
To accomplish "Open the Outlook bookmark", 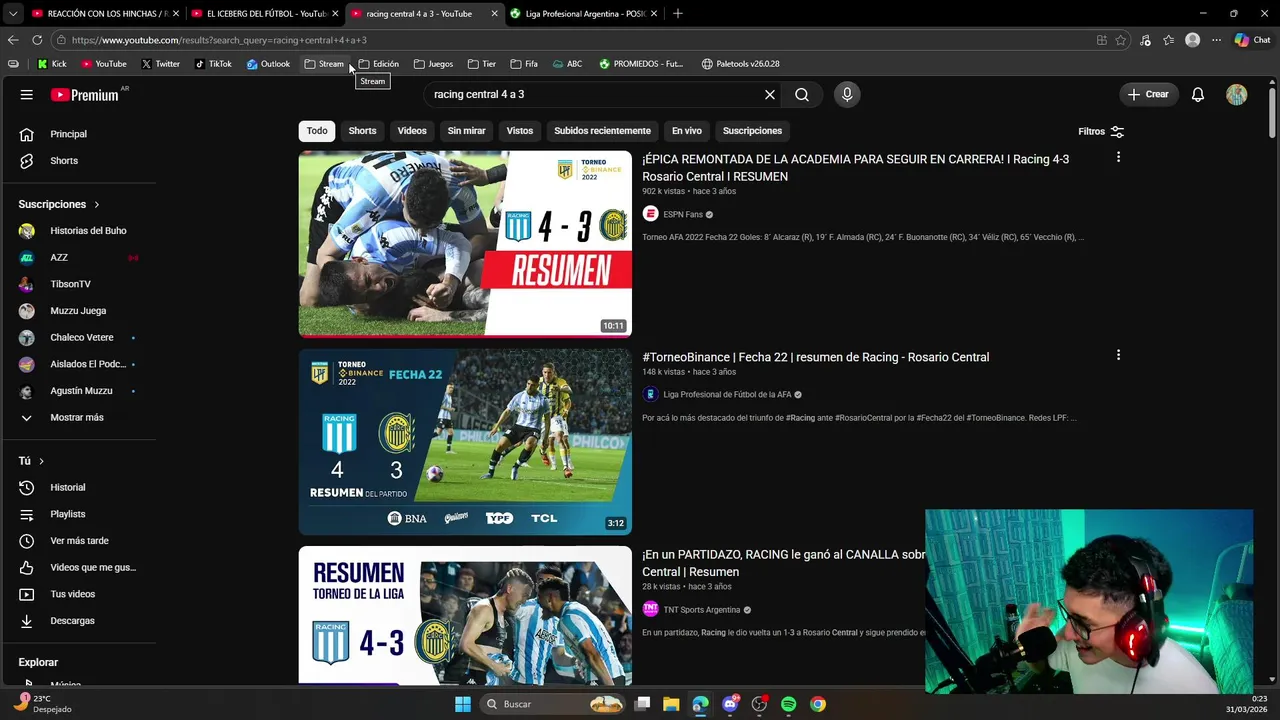I will [x=268, y=64].
